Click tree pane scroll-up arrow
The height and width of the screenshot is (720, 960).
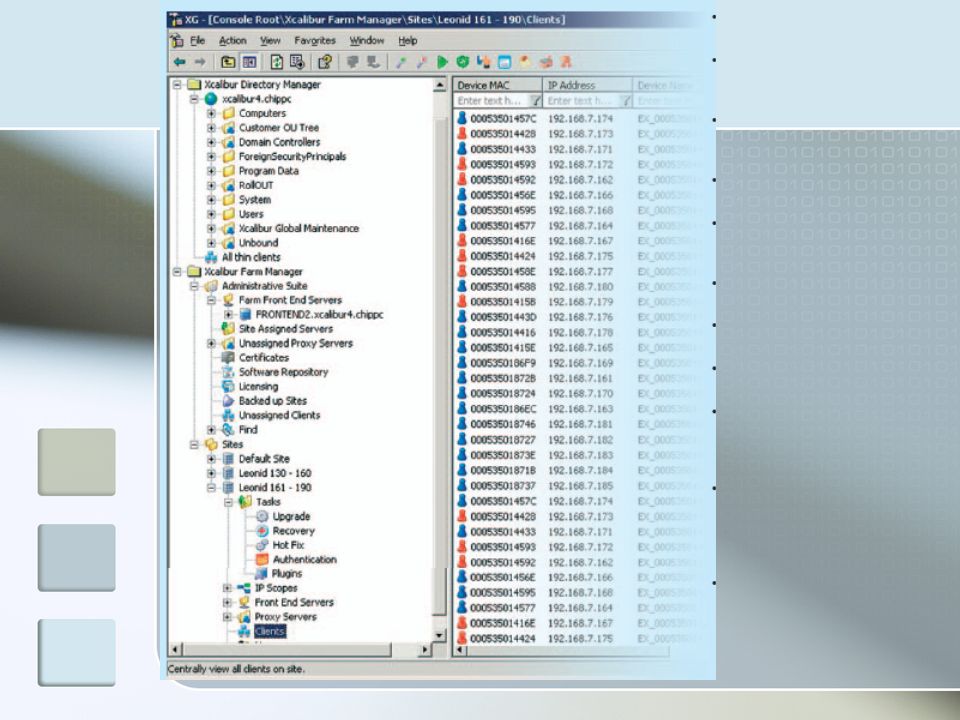(x=439, y=85)
